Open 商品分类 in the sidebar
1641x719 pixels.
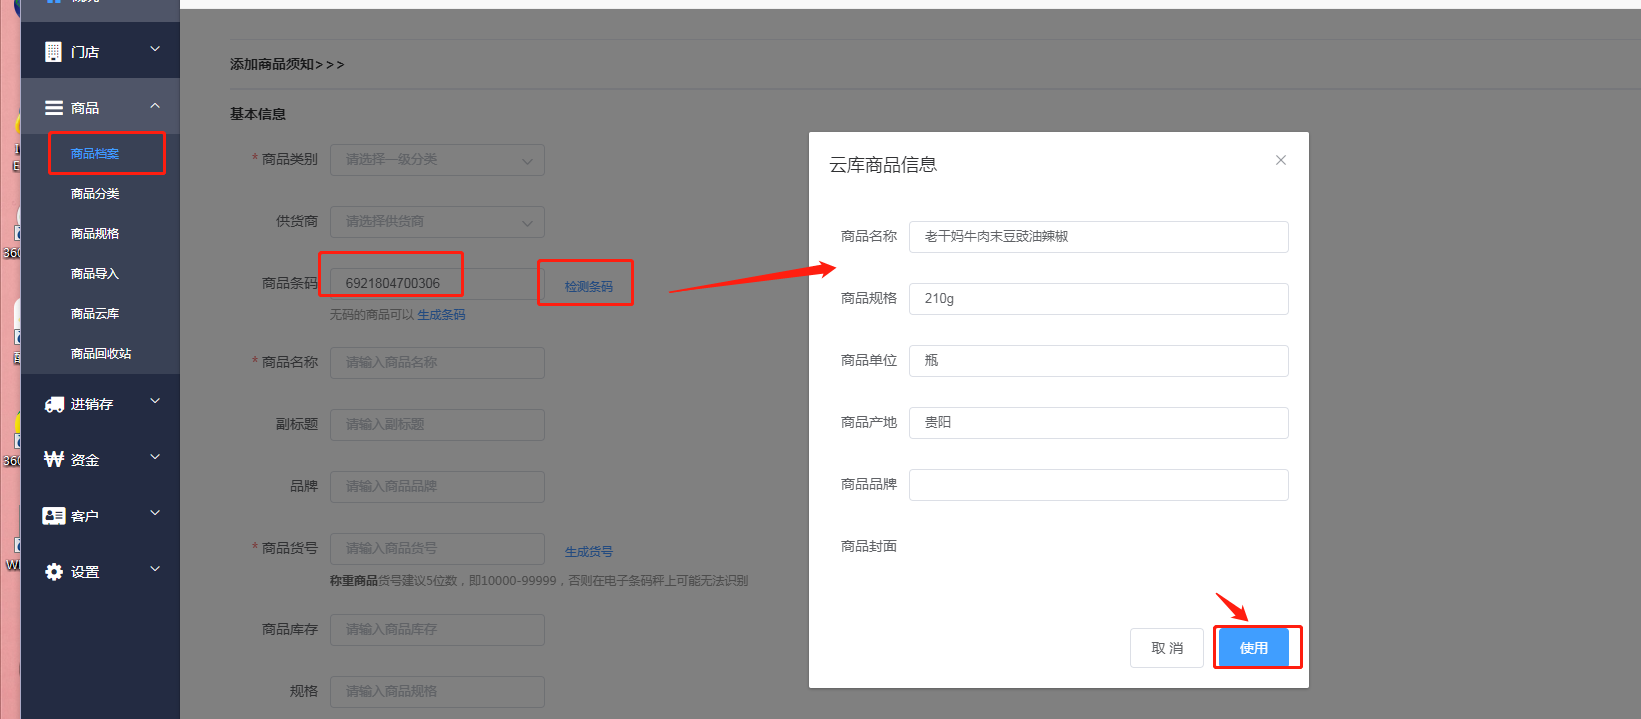[95, 194]
